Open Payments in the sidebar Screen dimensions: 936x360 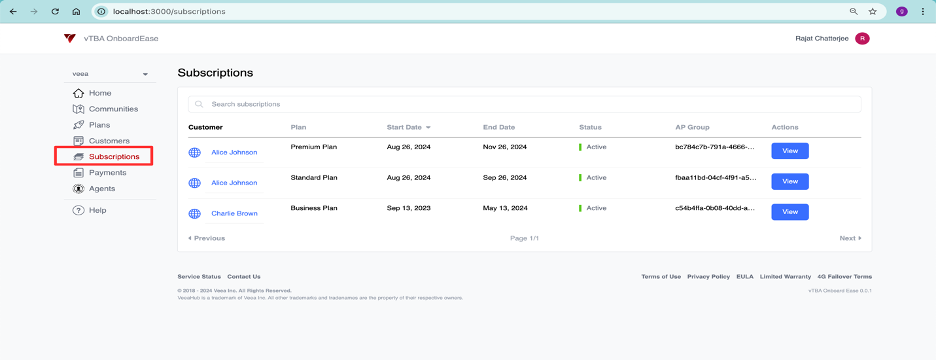107,173
